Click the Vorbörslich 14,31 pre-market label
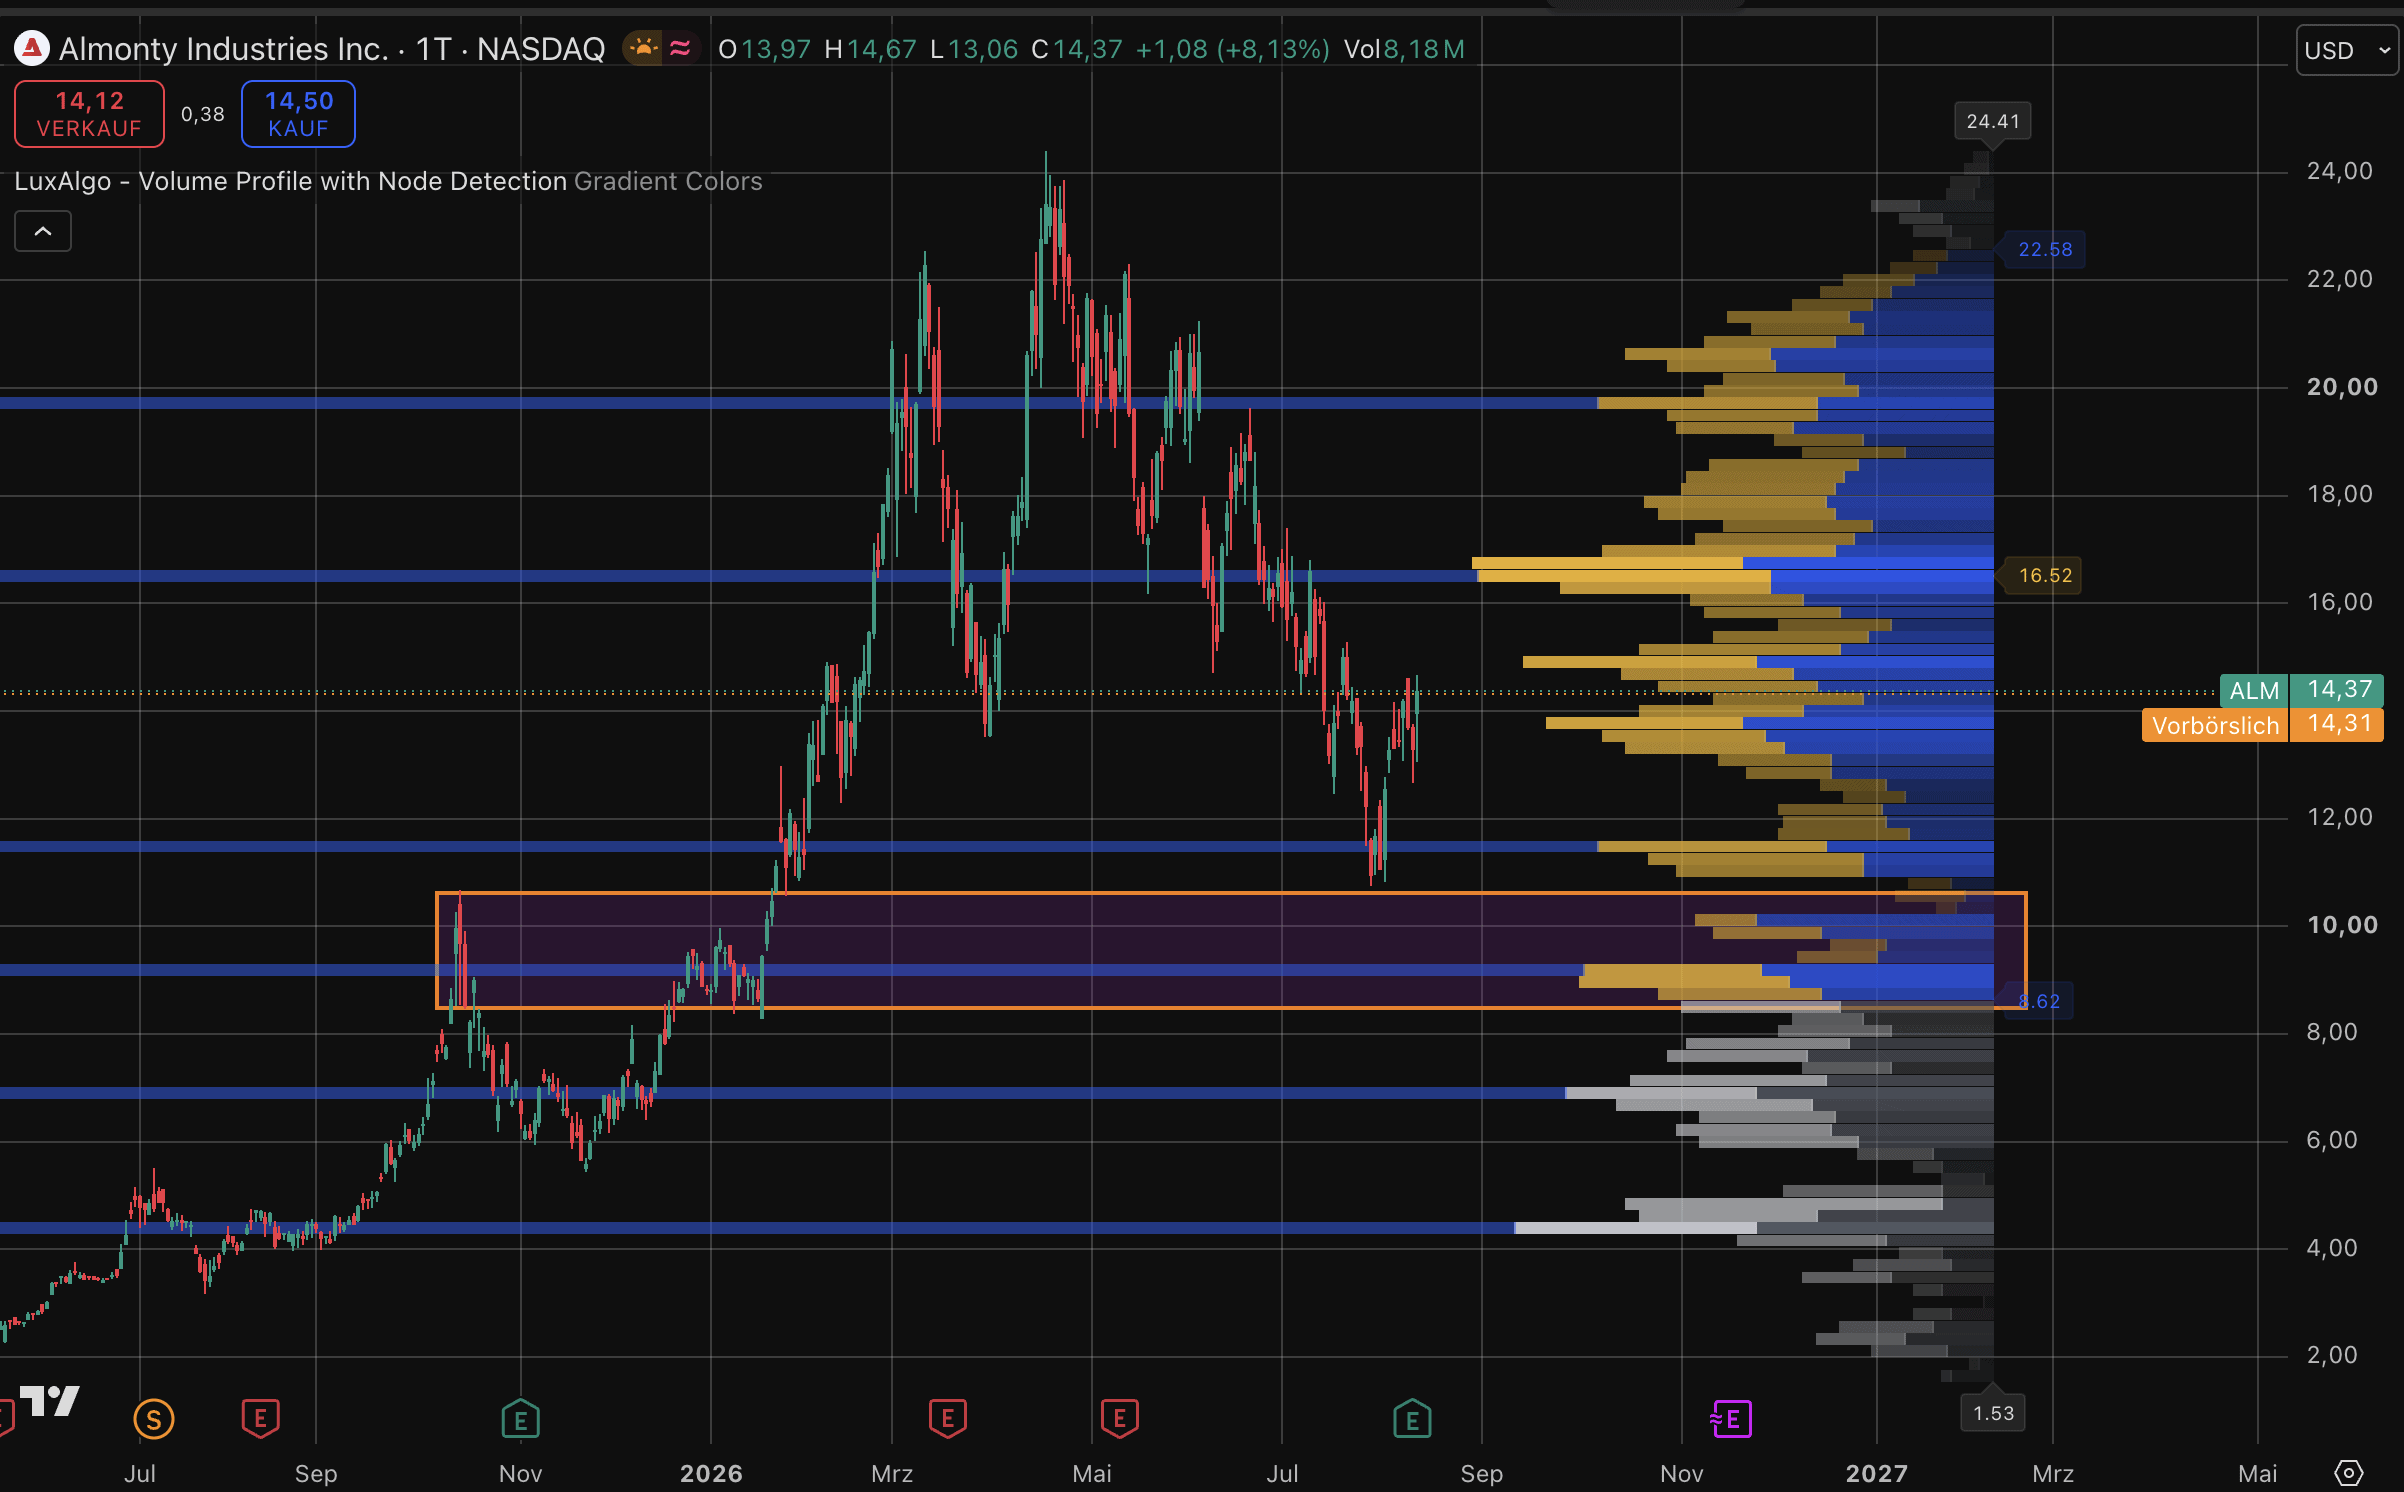Image resolution: width=2404 pixels, height=1492 pixels. [2263, 724]
